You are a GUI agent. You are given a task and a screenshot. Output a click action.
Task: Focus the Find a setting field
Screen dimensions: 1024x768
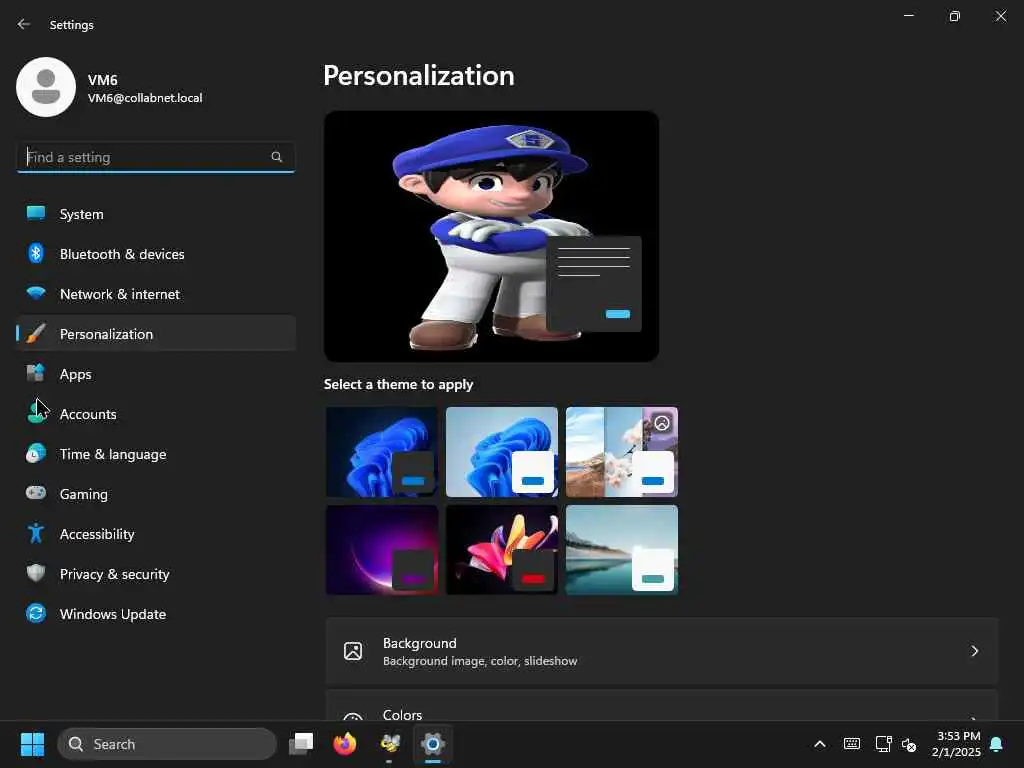click(x=155, y=157)
